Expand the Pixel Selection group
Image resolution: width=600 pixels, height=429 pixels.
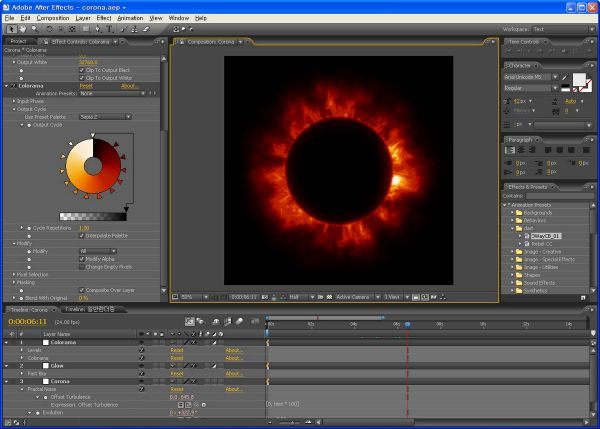pyautogui.click(x=14, y=274)
